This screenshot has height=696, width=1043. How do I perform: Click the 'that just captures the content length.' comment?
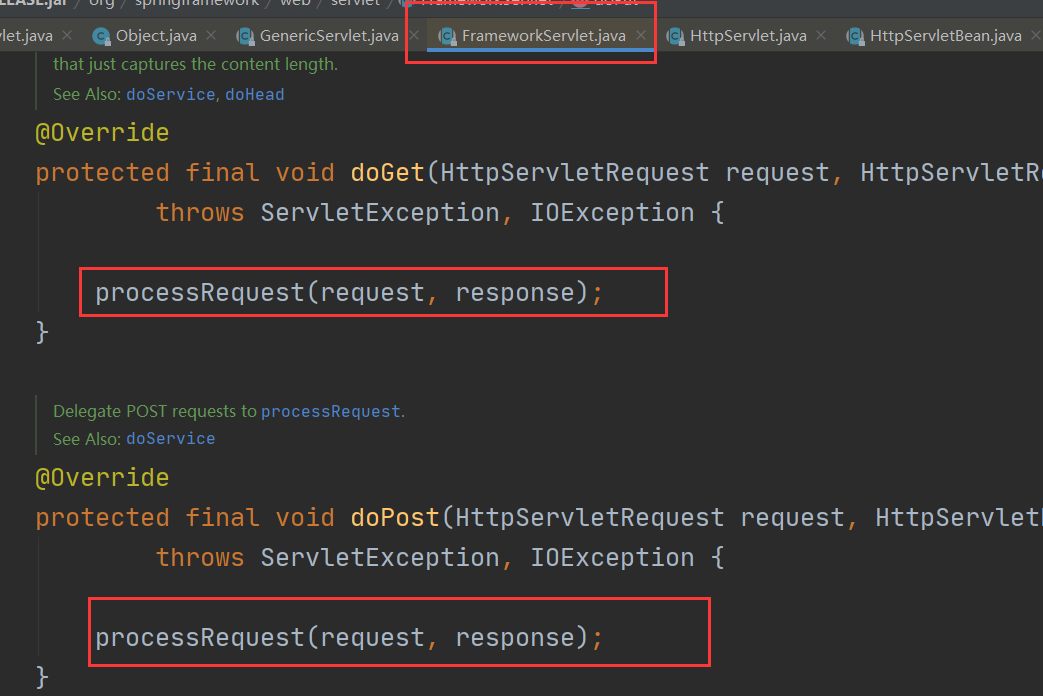point(196,65)
